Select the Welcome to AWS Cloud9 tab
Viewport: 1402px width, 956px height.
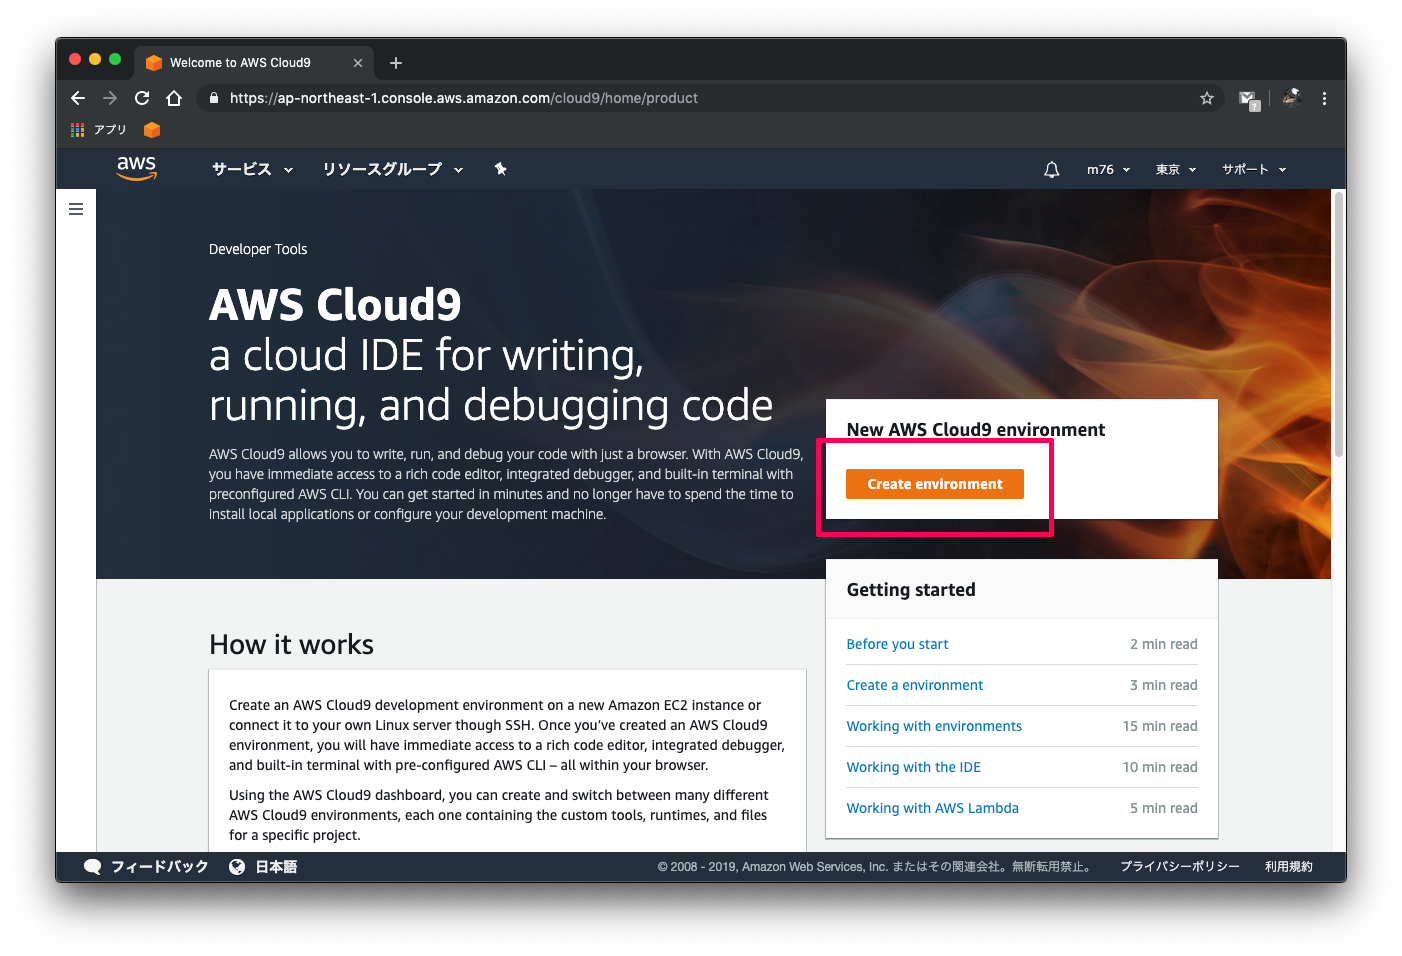click(254, 62)
